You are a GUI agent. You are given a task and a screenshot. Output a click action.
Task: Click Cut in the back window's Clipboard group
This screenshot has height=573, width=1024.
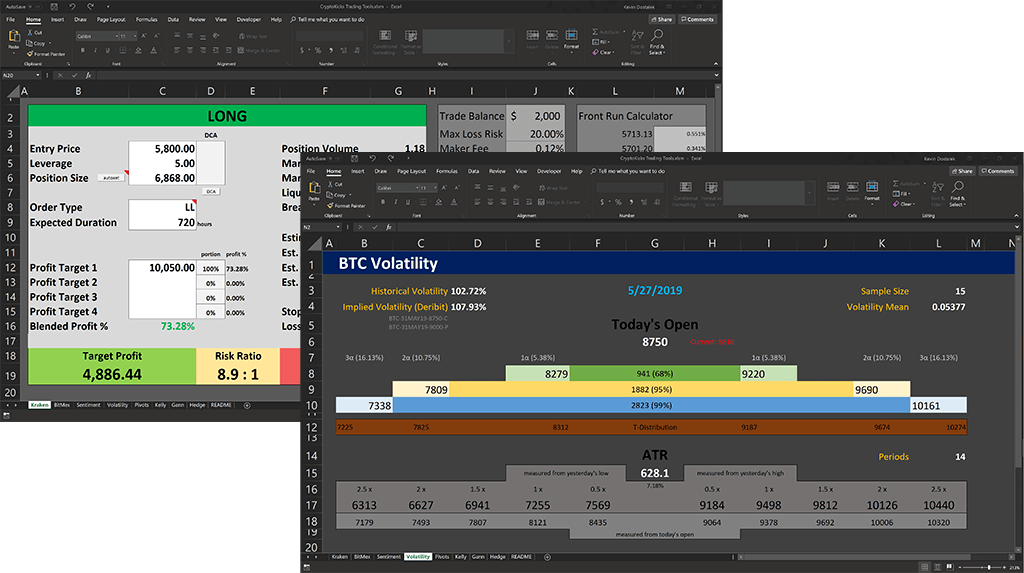(x=35, y=32)
